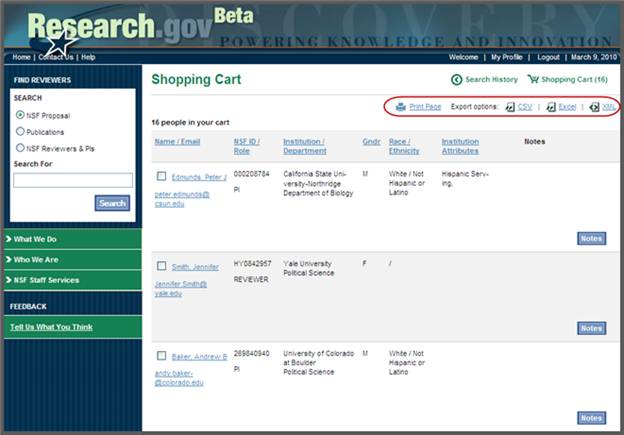Click the Shopping Cart icon in header
Image resolution: width=624 pixels, height=435 pixels.
point(533,80)
